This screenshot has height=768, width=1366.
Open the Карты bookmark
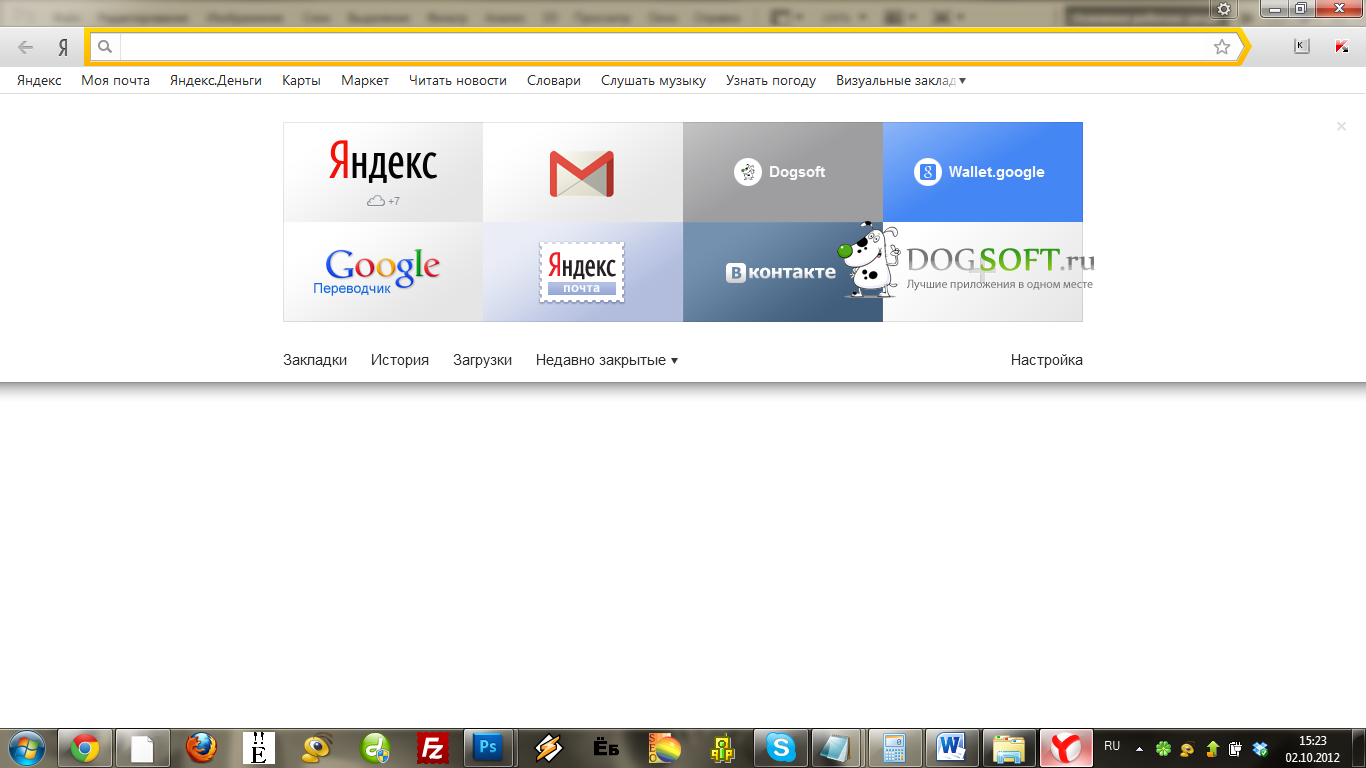click(x=301, y=80)
